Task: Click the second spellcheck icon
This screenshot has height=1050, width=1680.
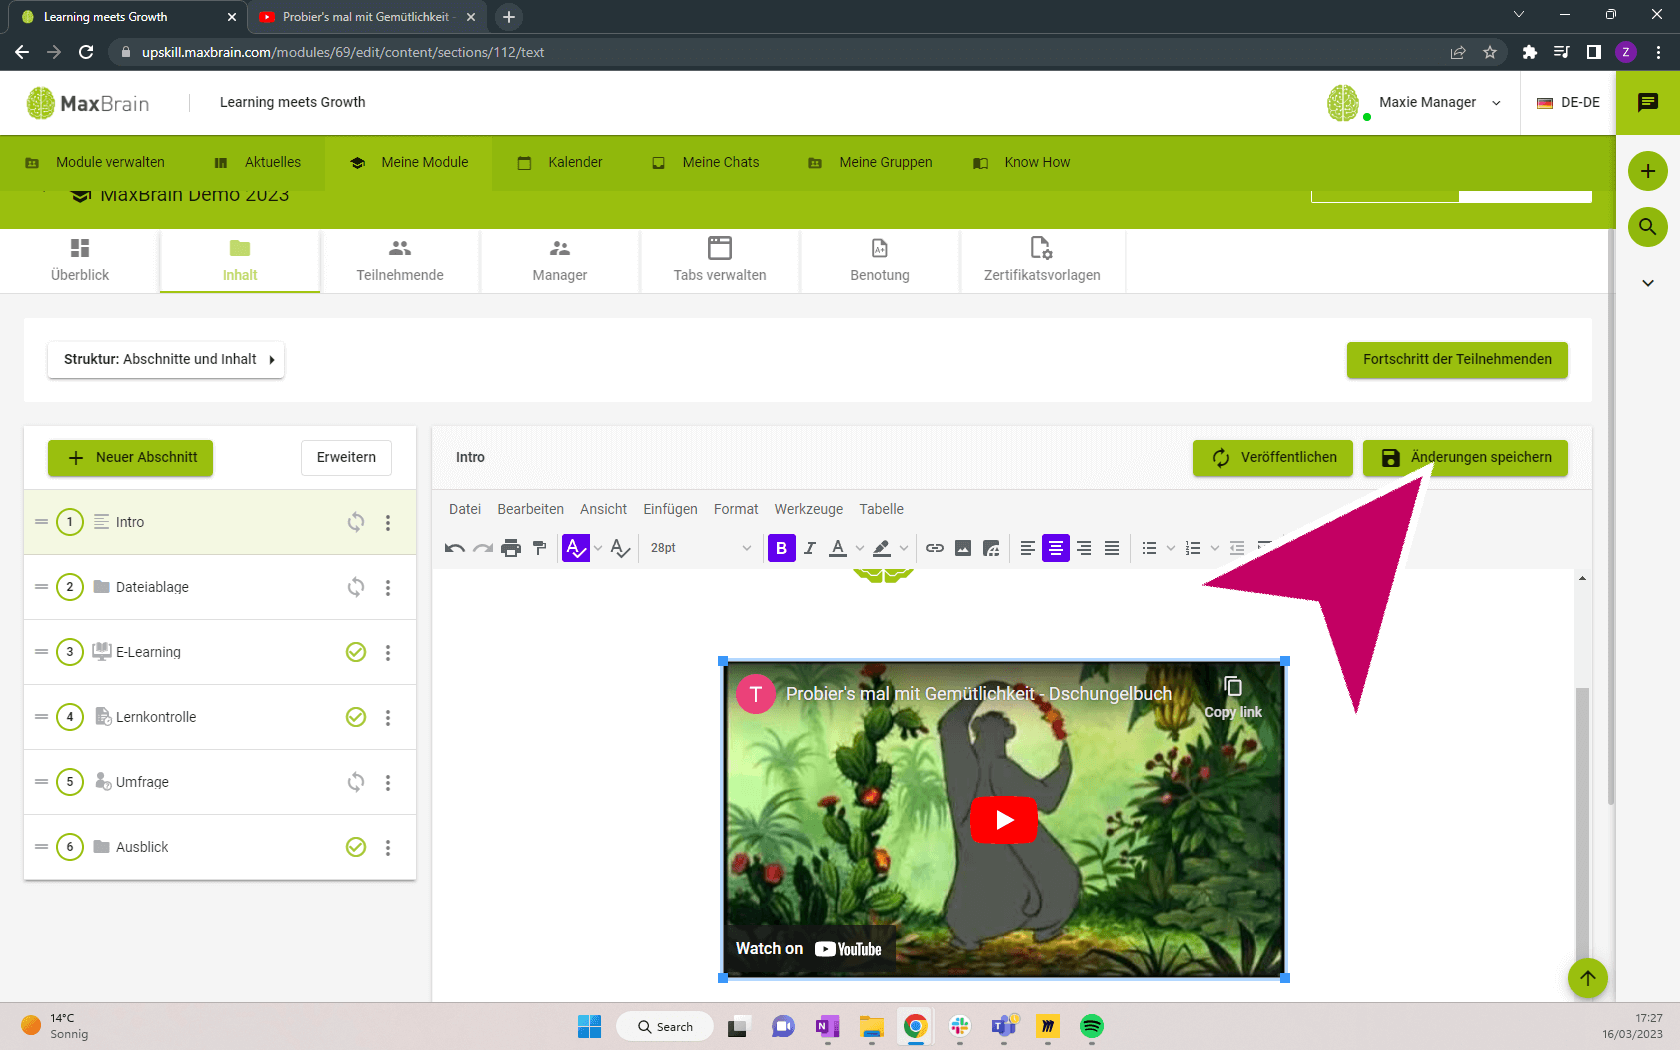Action: point(620,548)
